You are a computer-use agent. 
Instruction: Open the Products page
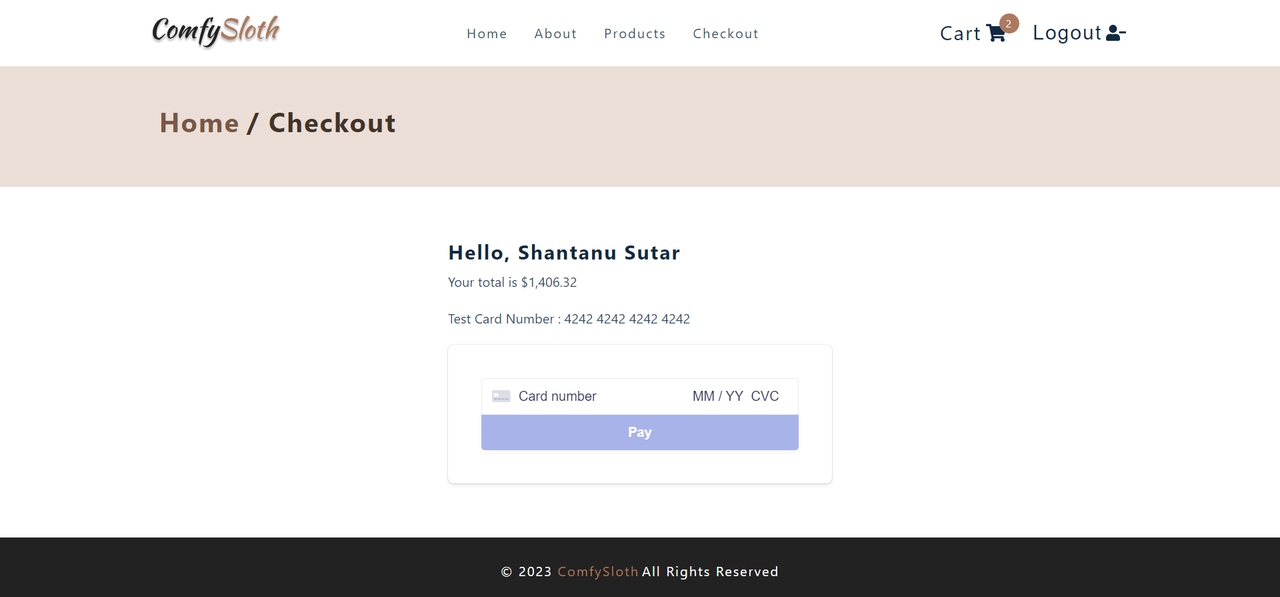pyautogui.click(x=635, y=34)
